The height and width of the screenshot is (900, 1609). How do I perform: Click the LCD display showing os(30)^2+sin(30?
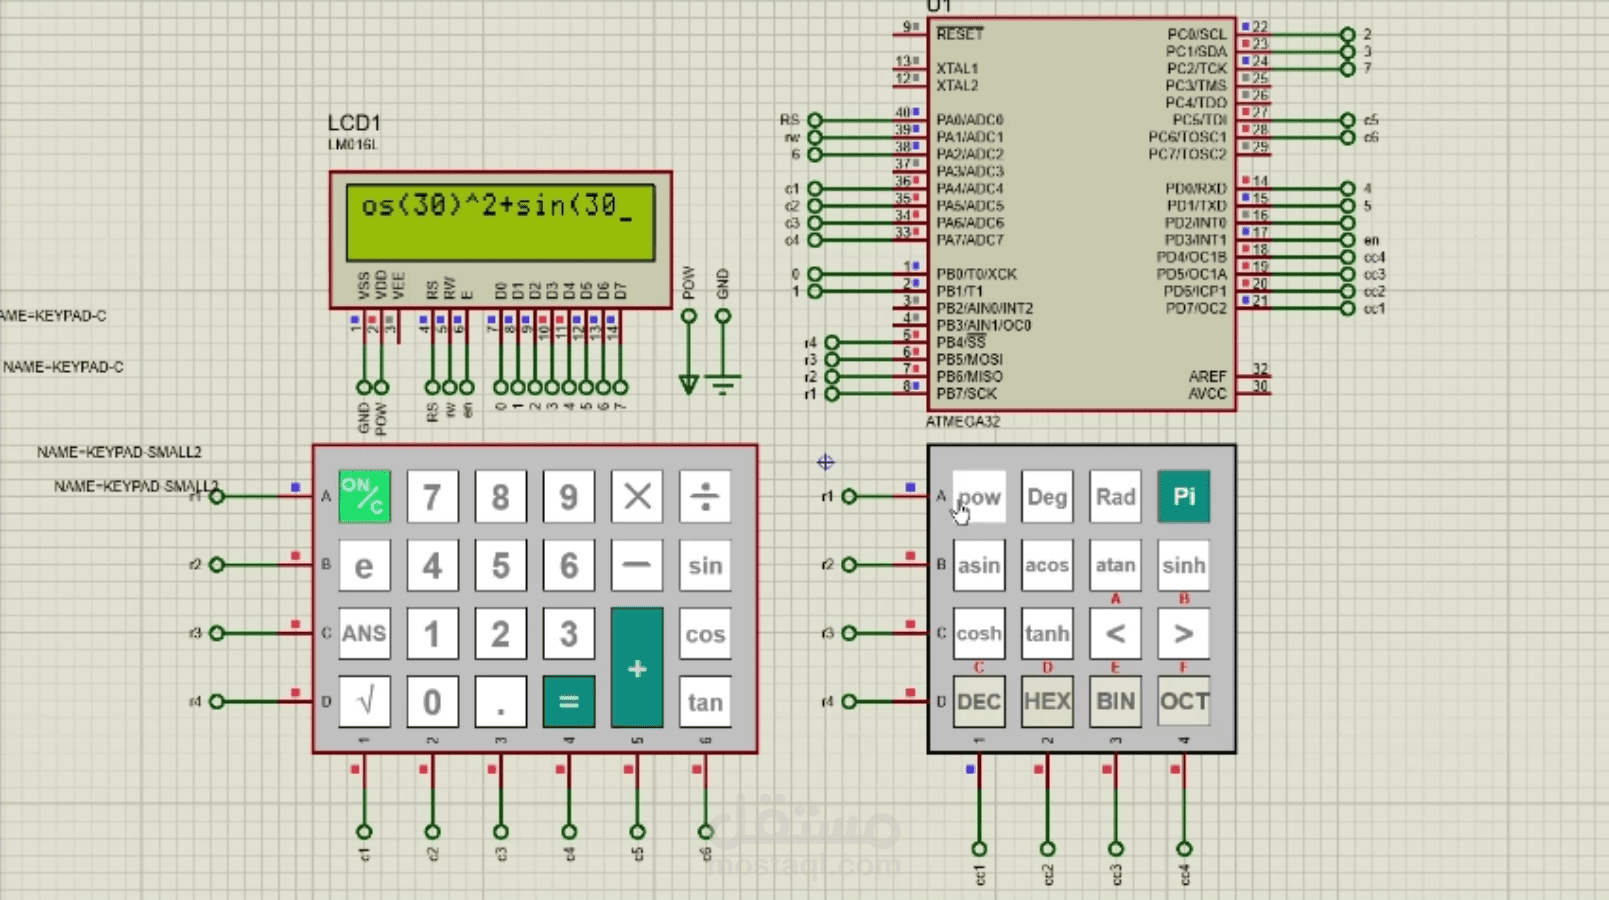(x=500, y=222)
